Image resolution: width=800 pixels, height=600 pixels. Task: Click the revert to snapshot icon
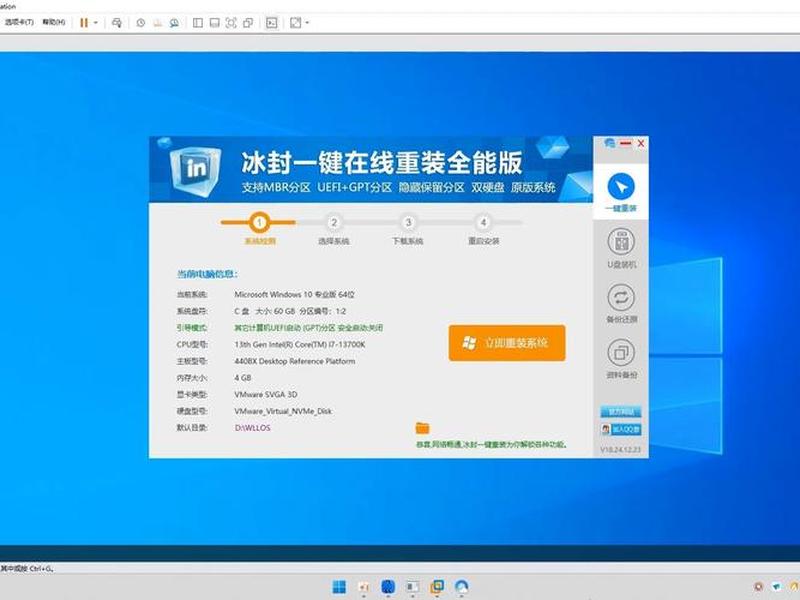pos(158,22)
